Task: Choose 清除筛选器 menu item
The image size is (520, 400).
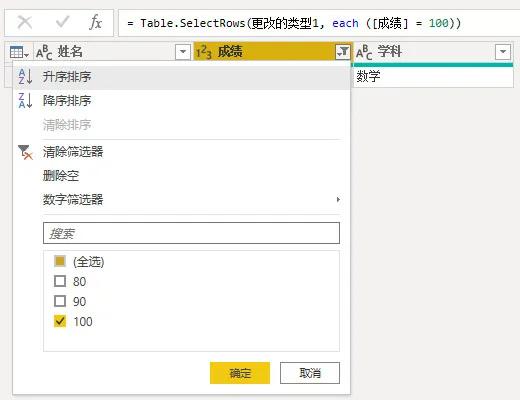Action: click(x=181, y=152)
